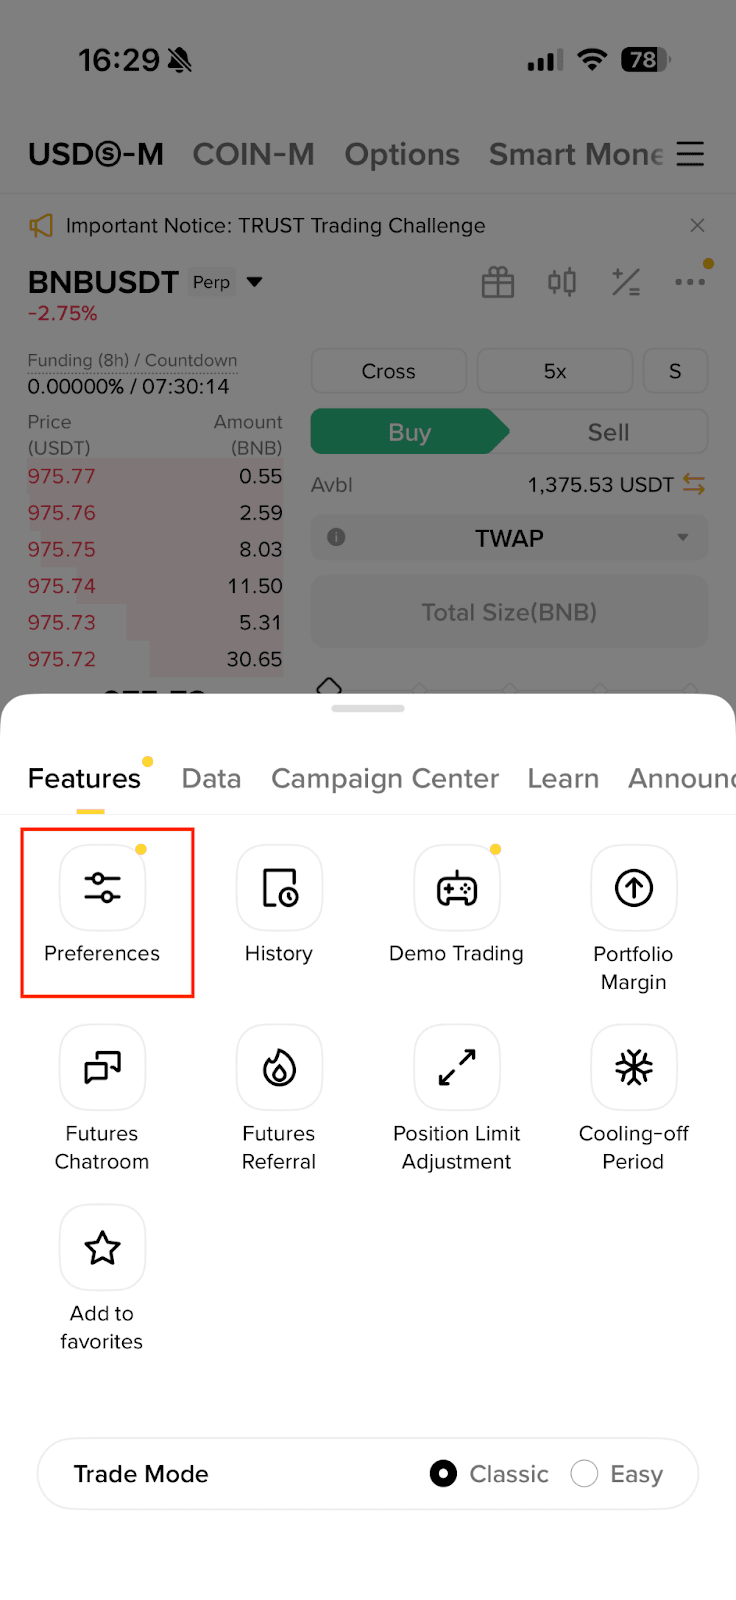
Task: Open the Preferences feature icon
Action: pyautogui.click(x=102, y=887)
